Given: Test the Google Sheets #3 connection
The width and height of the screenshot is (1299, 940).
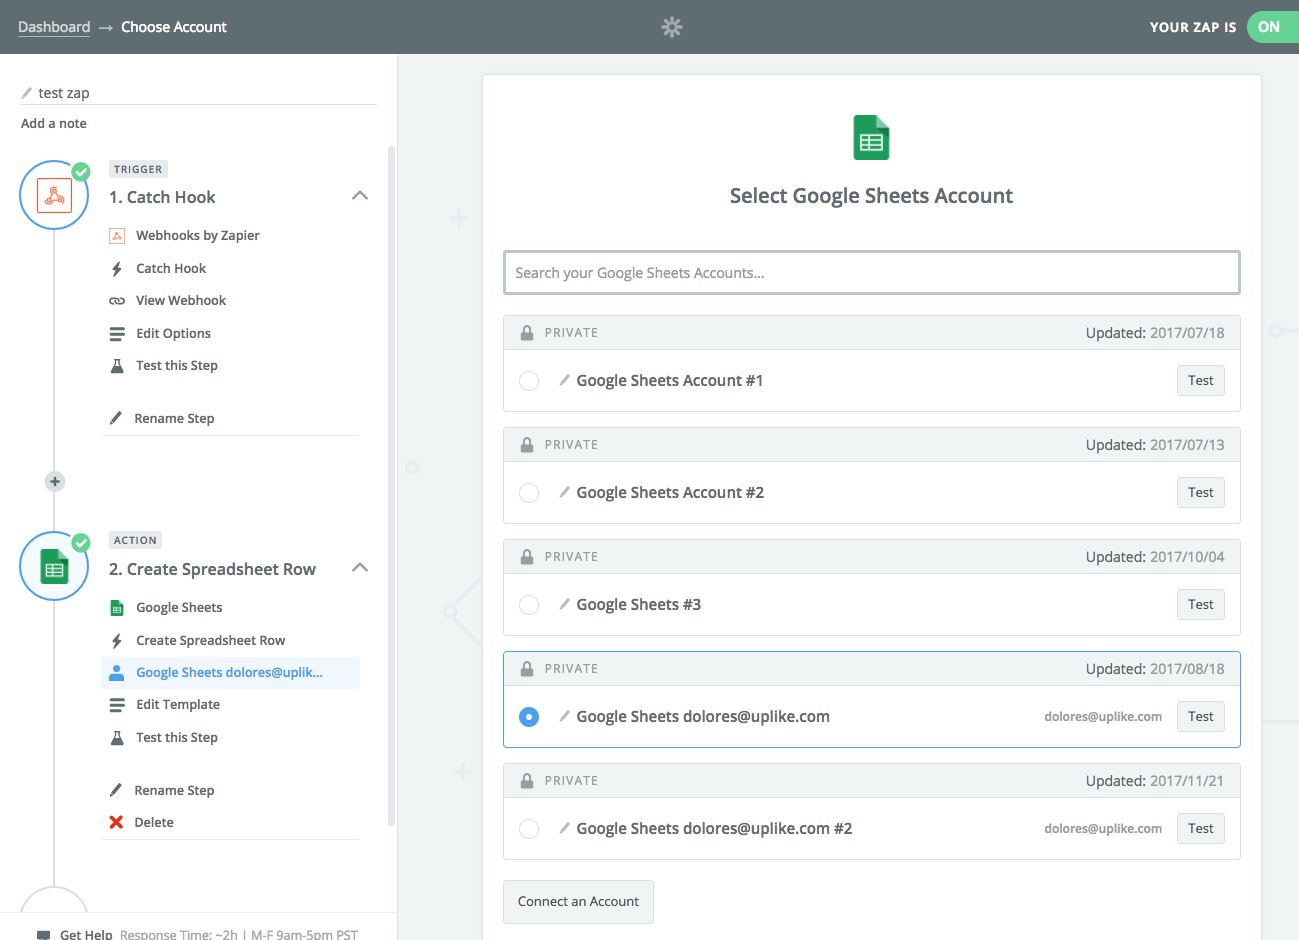Looking at the screenshot, I should tap(1201, 605).
